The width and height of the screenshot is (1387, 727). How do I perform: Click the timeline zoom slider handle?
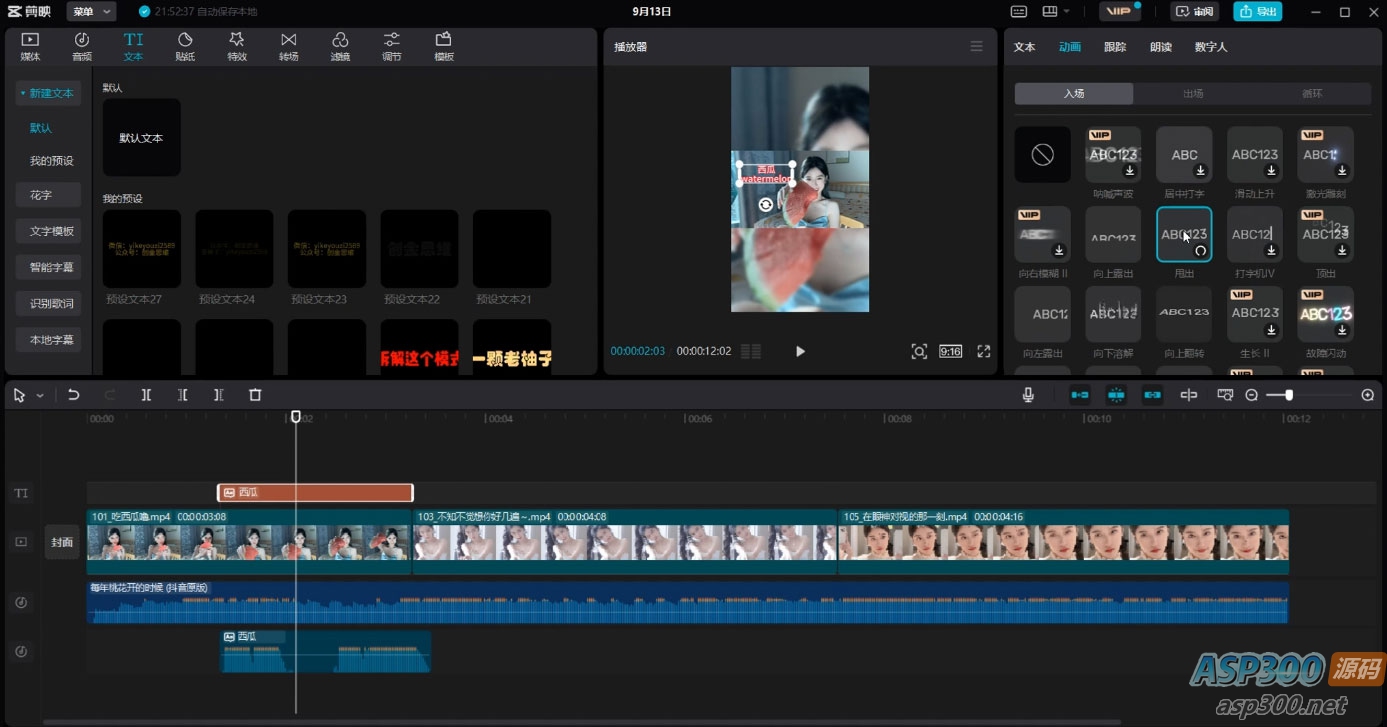pyautogui.click(x=1289, y=395)
